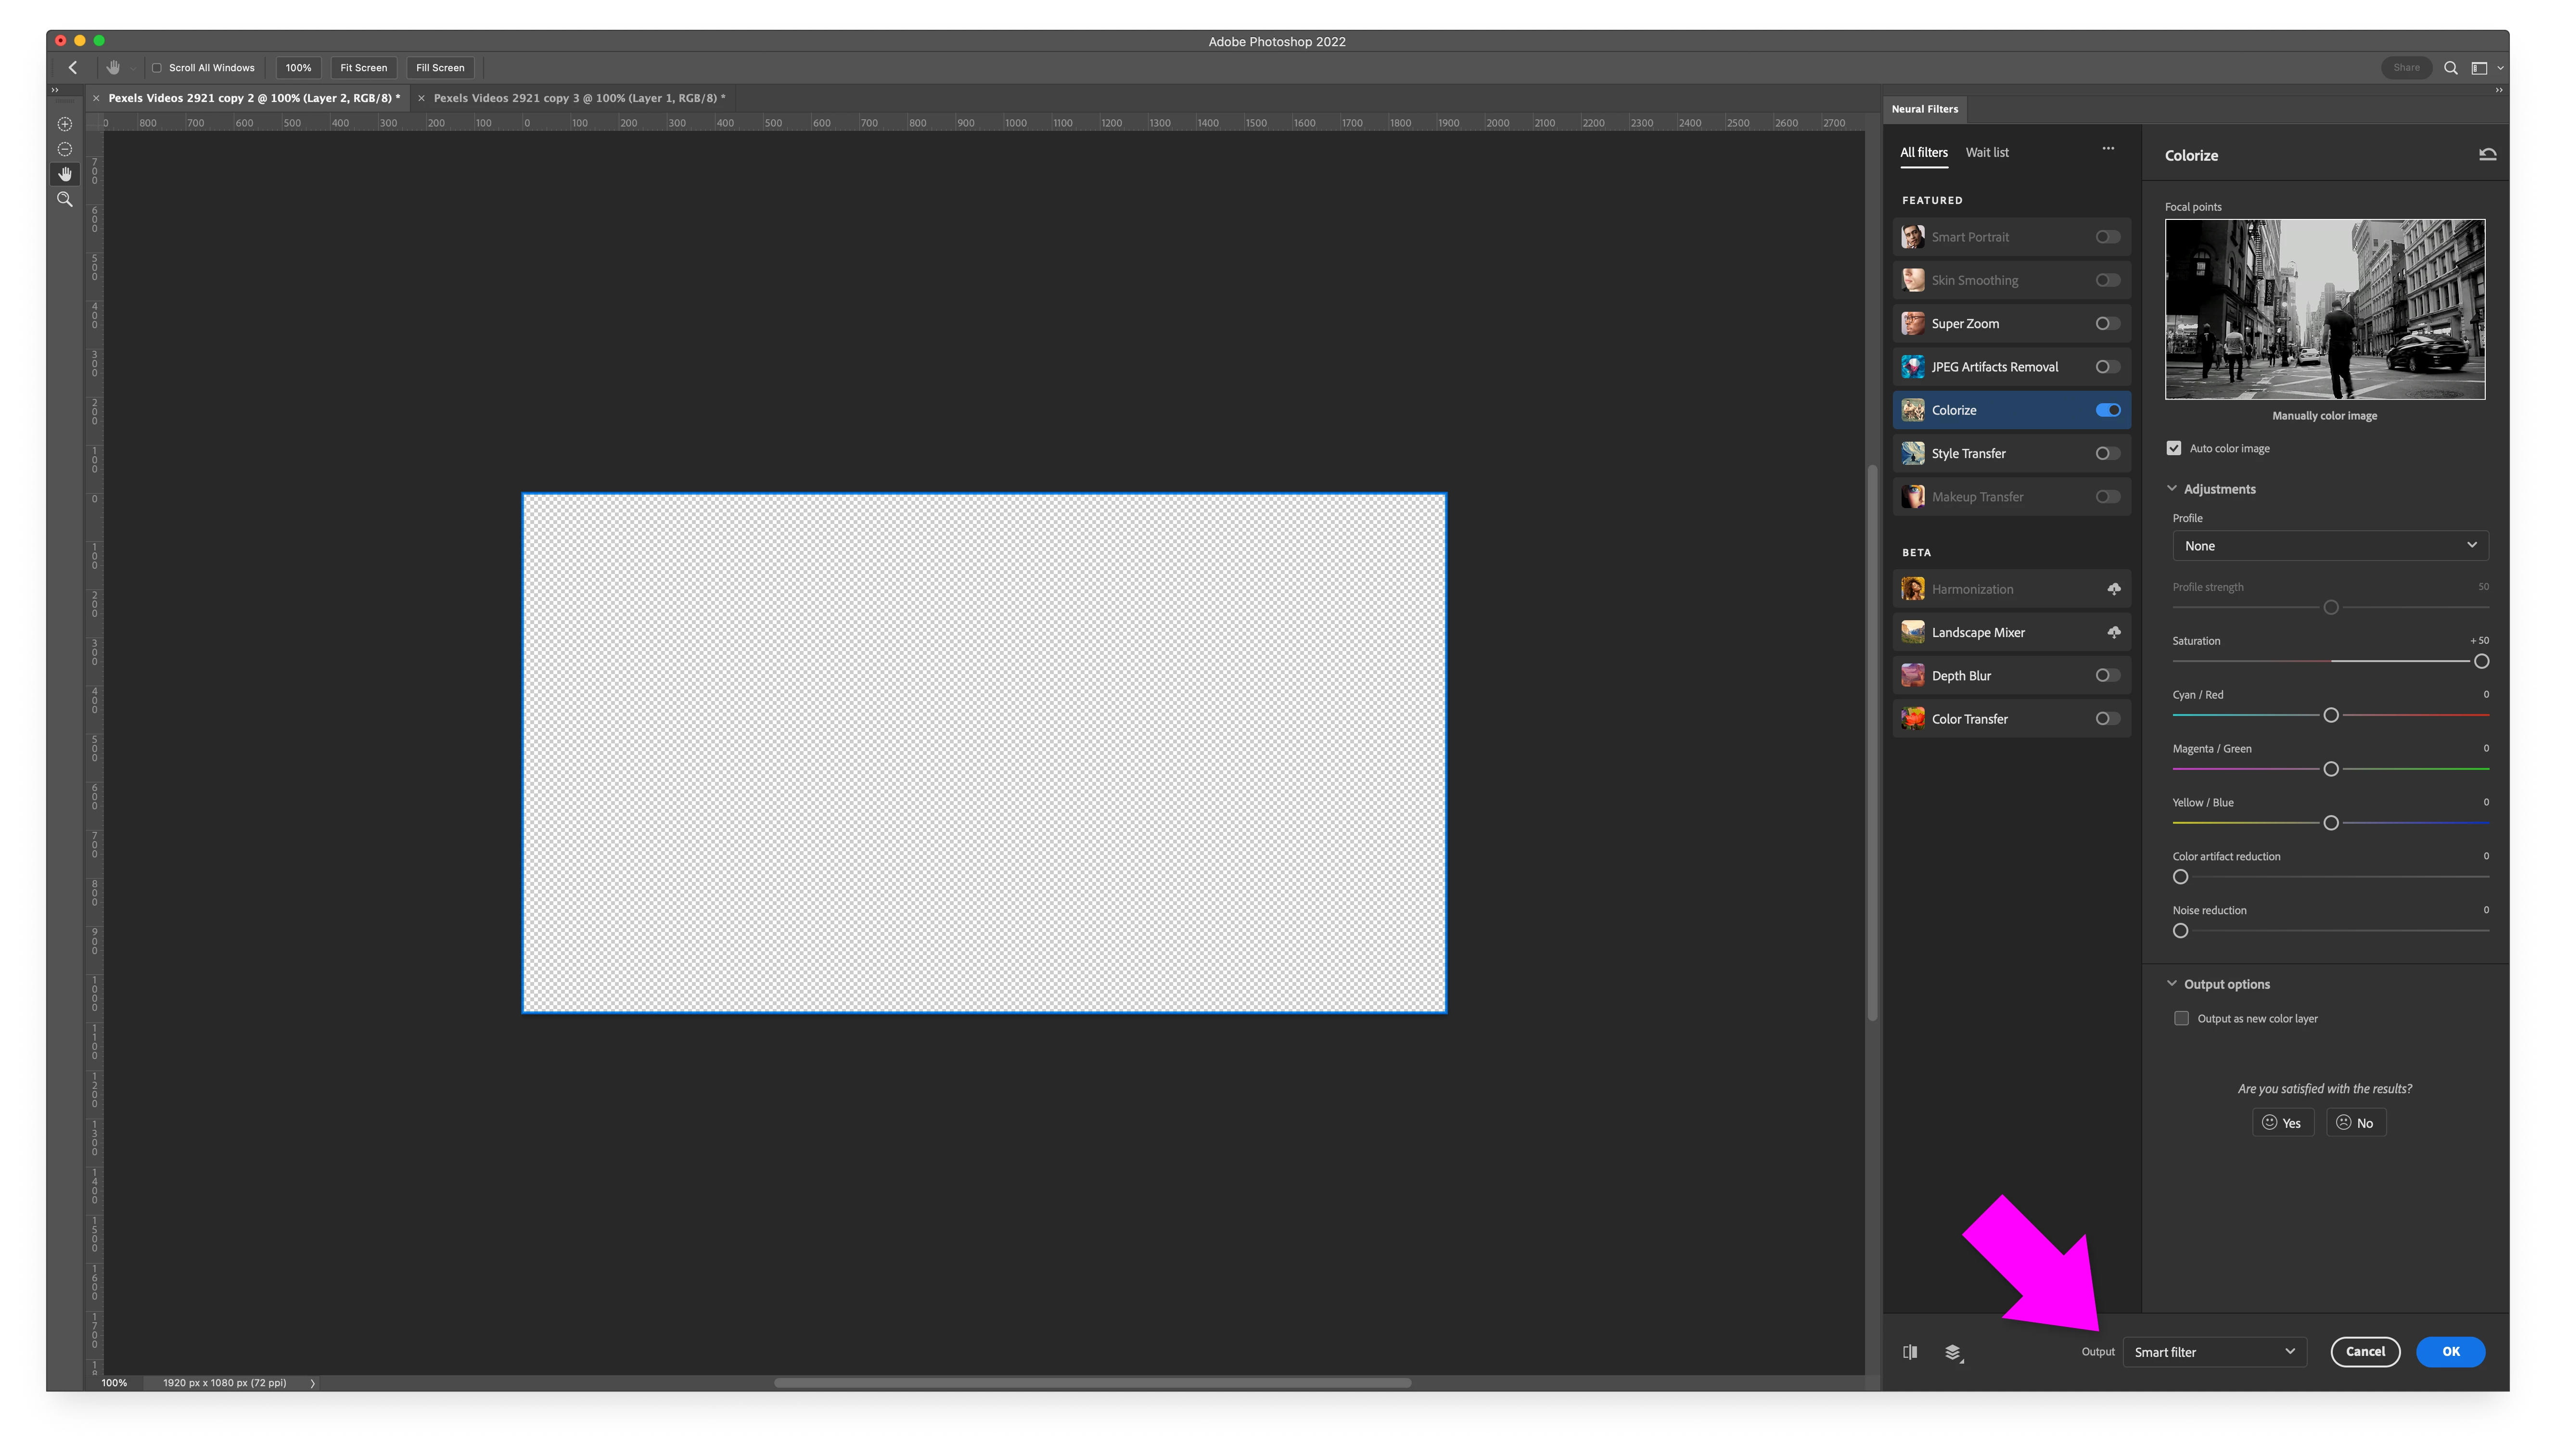Click the Saturation slider handle
This screenshot has height=1456, width=2556.
pyautogui.click(x=2481, y=662)
